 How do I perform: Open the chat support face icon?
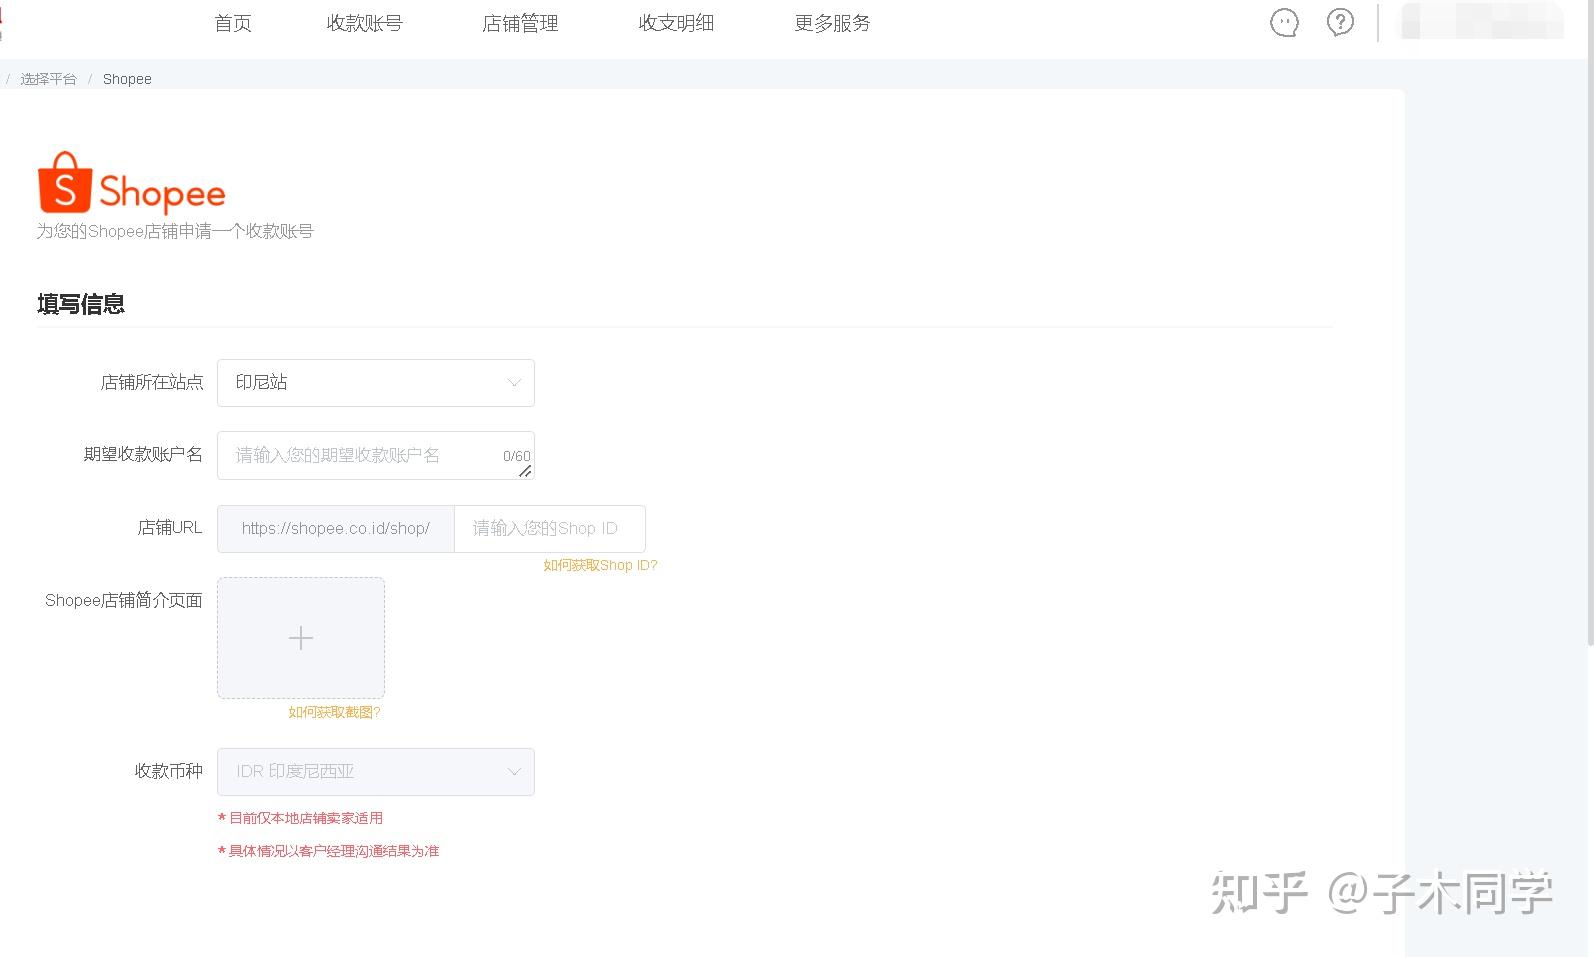tap(1284, 22)
